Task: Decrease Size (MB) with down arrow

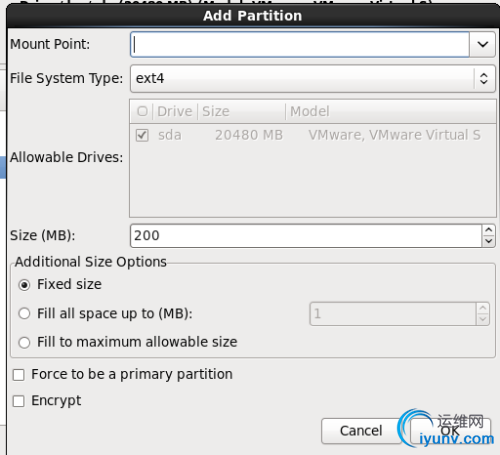Action: tap(489, 241)
